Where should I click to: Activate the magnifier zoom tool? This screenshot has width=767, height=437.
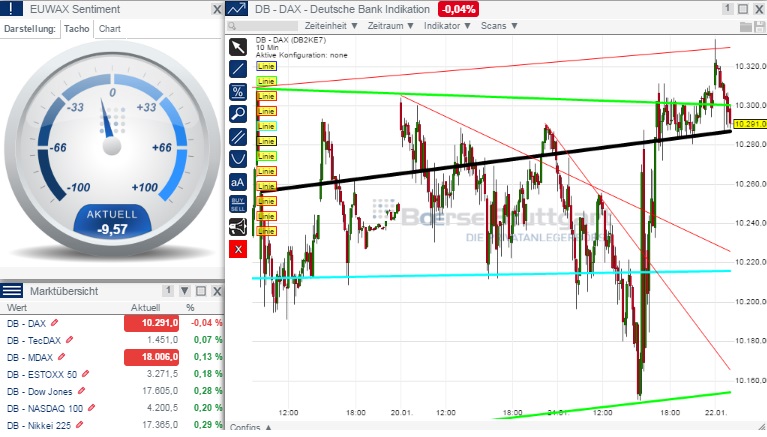[x=238, y=114]
